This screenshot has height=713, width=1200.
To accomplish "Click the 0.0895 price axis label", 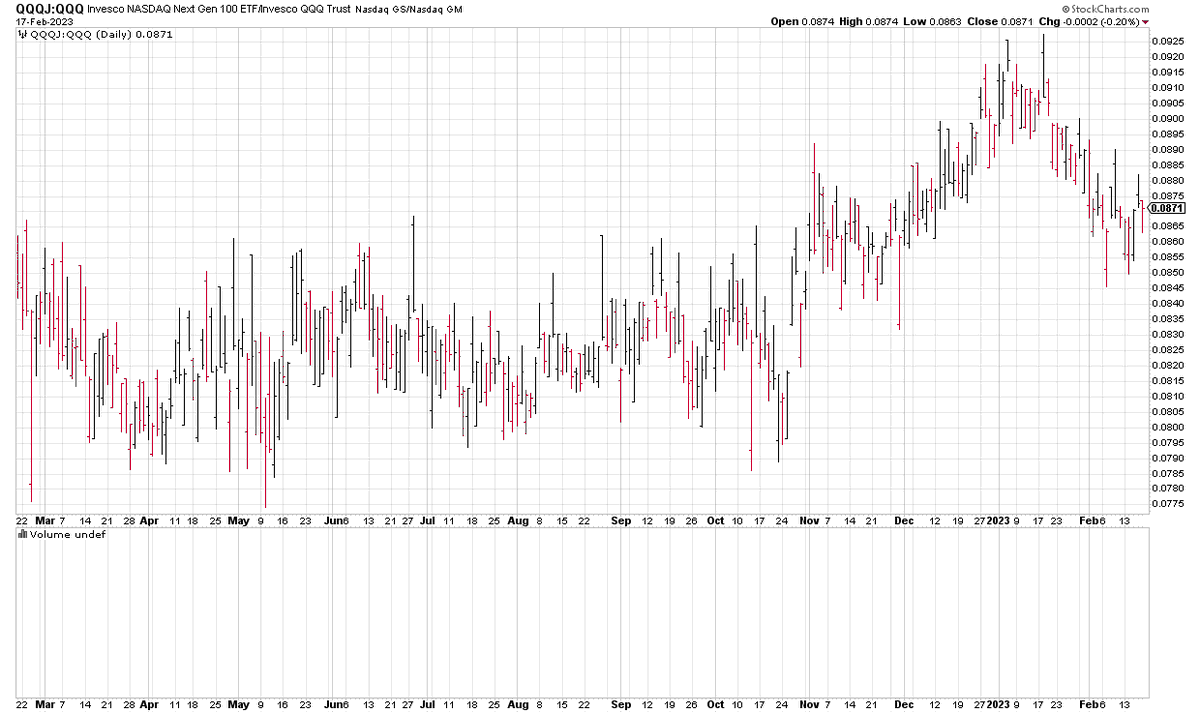I will point(1168,134).
